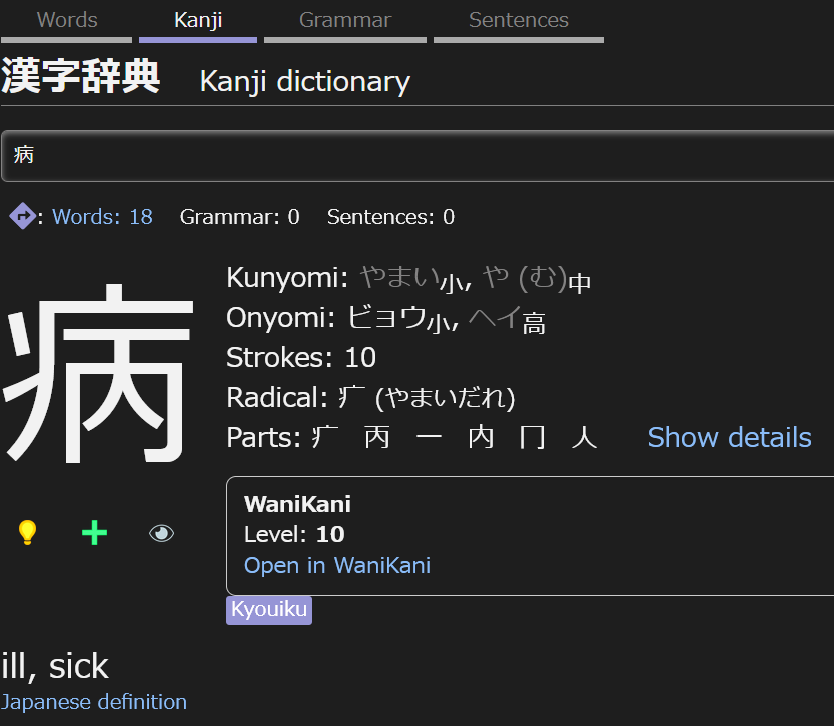Switch to the Sentences tab
The height and width of the screenshot is (726, 834).
point(518,19)
